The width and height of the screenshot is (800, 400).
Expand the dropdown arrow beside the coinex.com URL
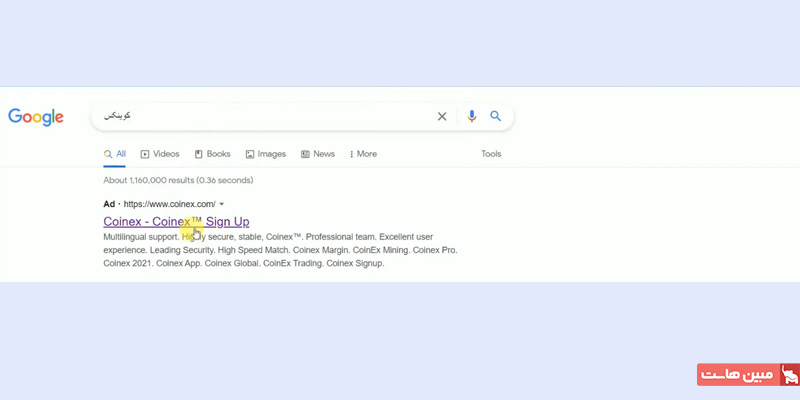(x=222, y=204)
